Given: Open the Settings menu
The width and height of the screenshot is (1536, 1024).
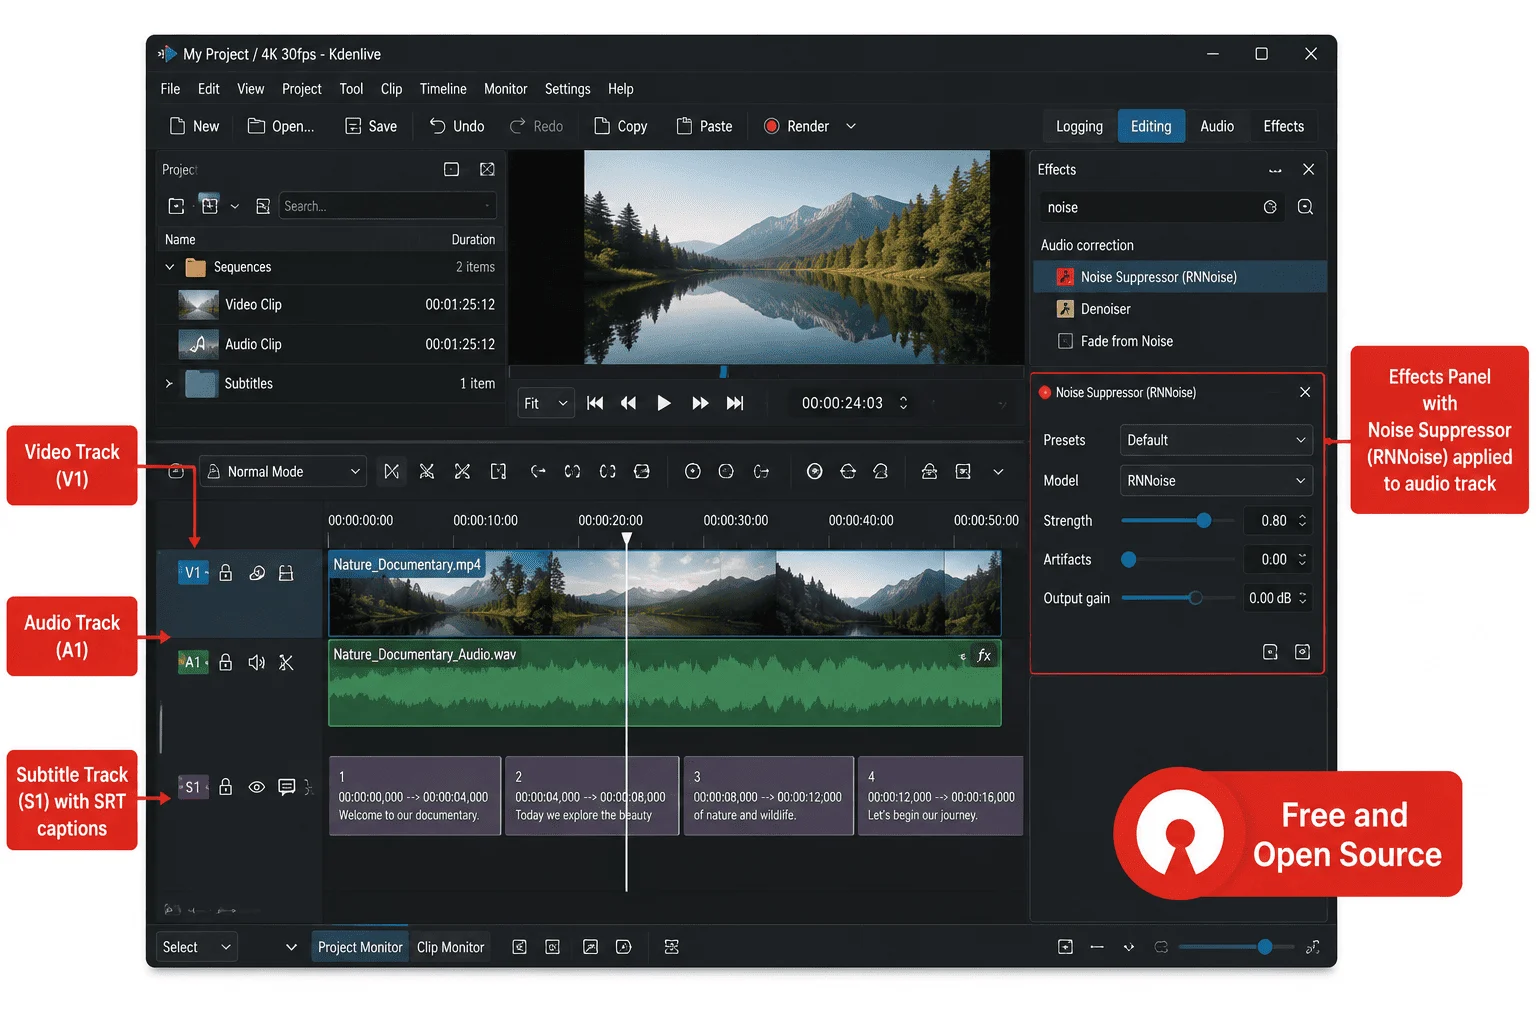Looking at the screenshot, I should click(x=567, y=89).
